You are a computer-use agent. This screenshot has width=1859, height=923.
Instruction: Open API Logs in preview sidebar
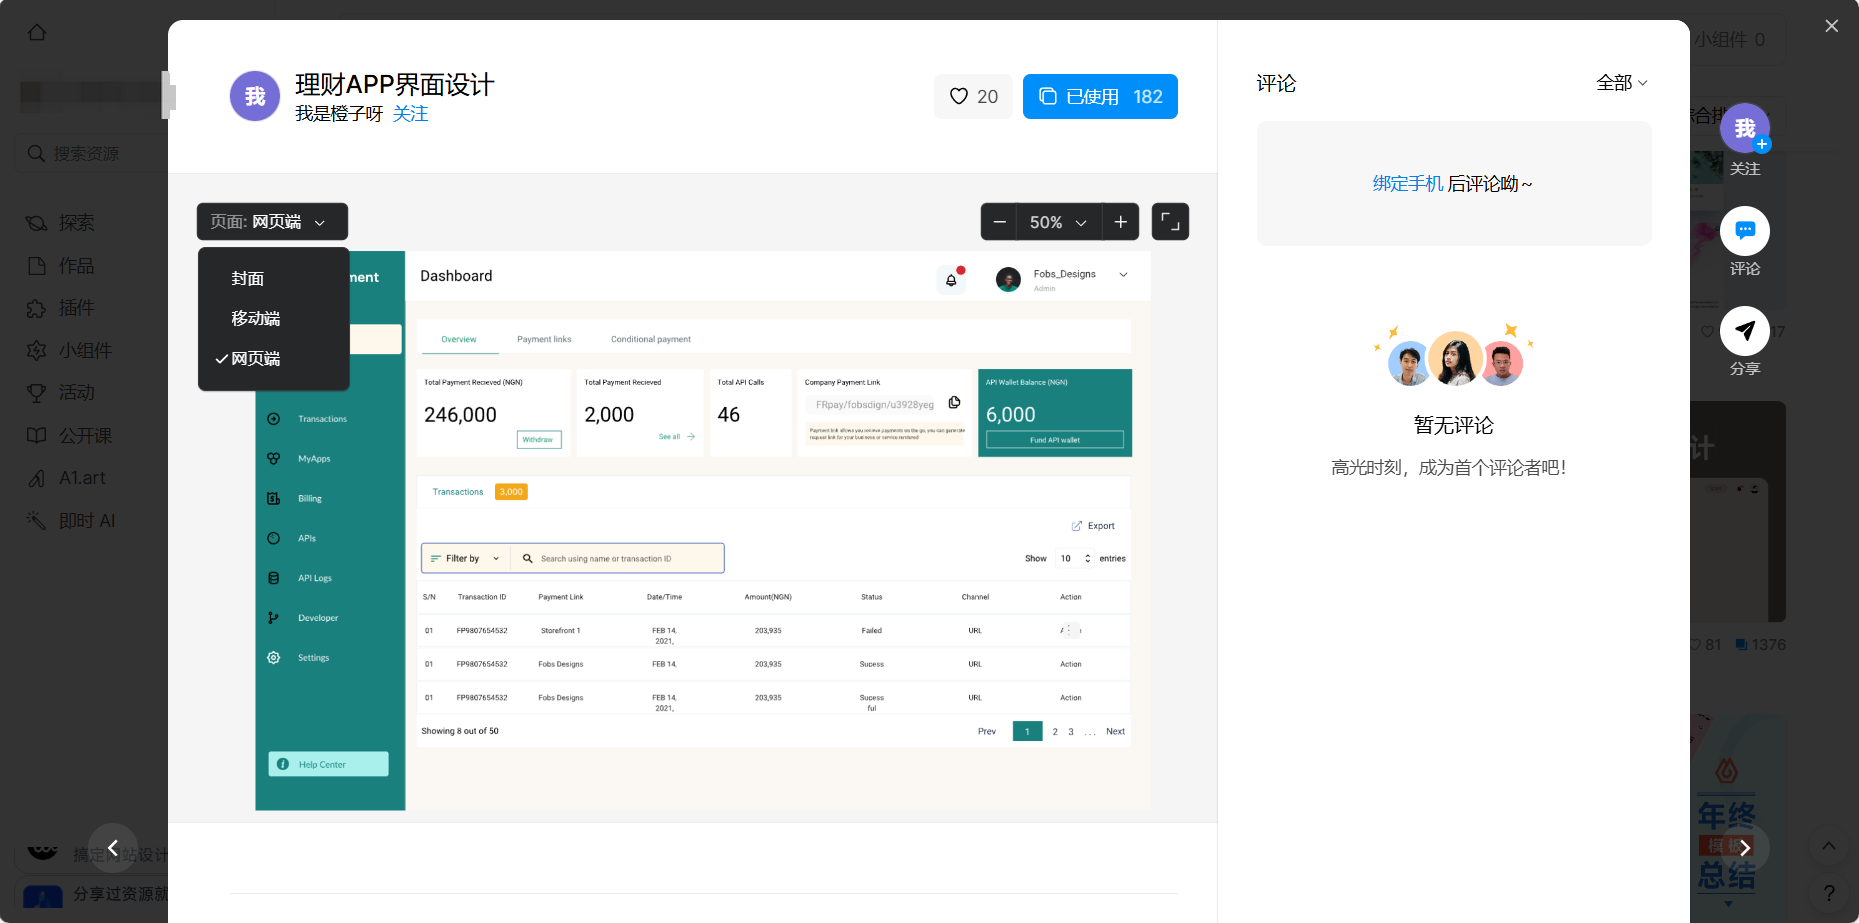[x=300, y=578]
